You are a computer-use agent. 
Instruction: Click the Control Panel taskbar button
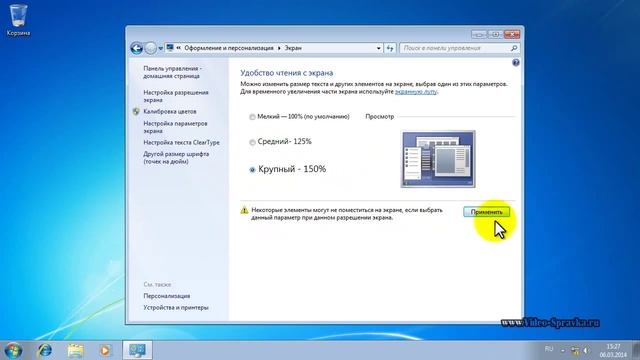[x=137, y=350]
